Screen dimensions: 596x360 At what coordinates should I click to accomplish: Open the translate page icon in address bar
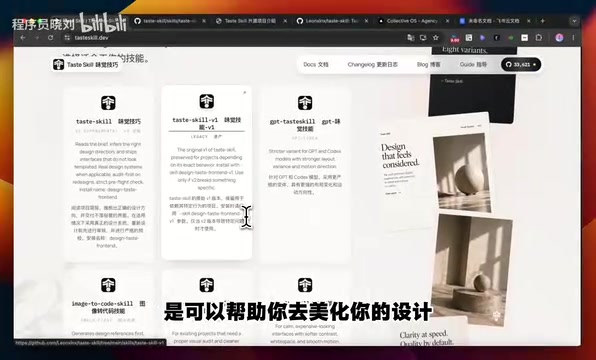point(411,38)
